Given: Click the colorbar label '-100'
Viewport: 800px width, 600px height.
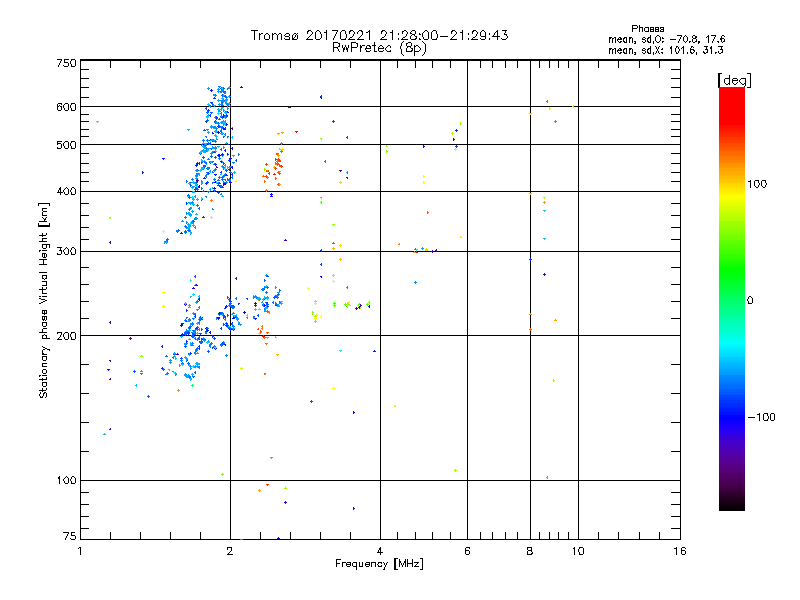Looking at the screenshot, I should pos(761,417).
